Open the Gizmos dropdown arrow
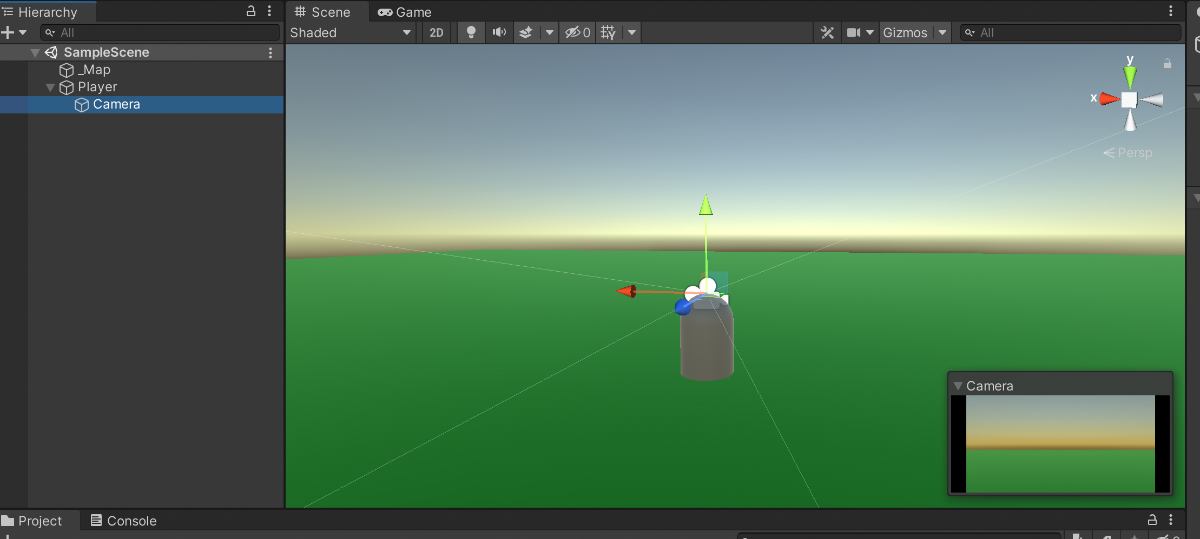The image size is (1200, 539). pyautogui.click(x=941, y=32)
